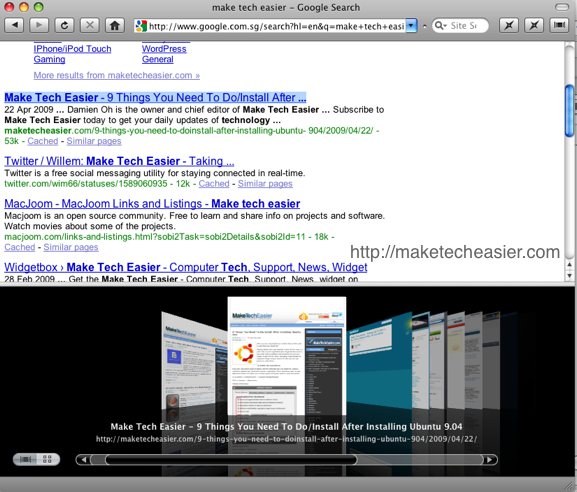Open the search engine magnifier dropdown
The width and height of the screenshot is (577, 492).
(x=440, y=25)
